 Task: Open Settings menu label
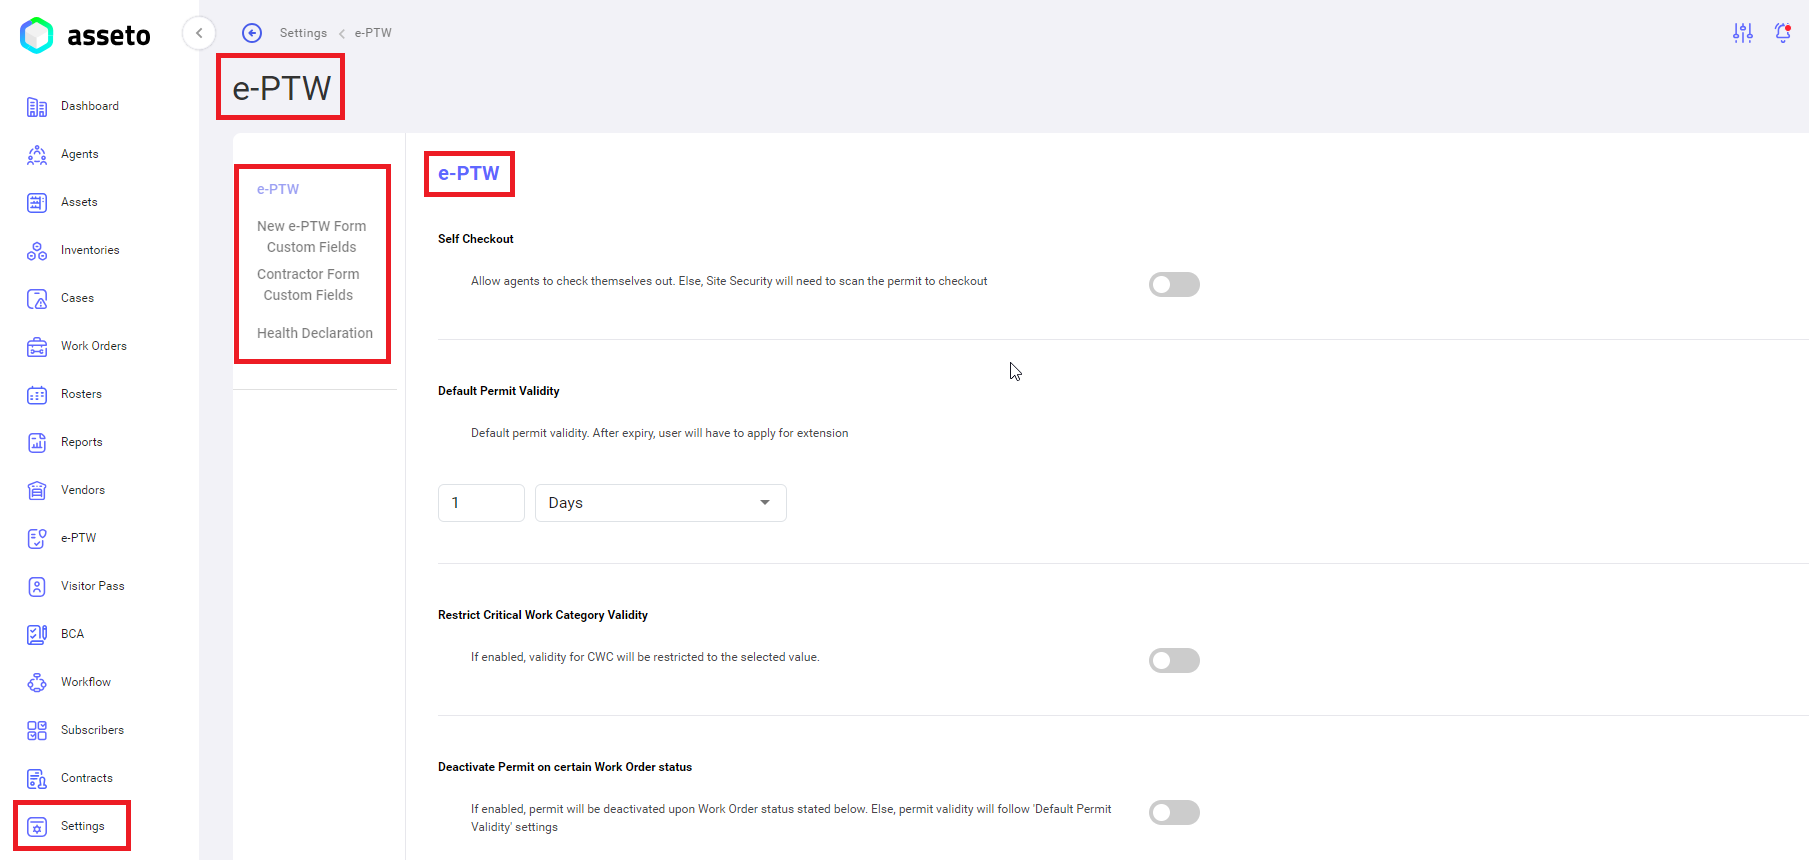(x=83, y=826)
